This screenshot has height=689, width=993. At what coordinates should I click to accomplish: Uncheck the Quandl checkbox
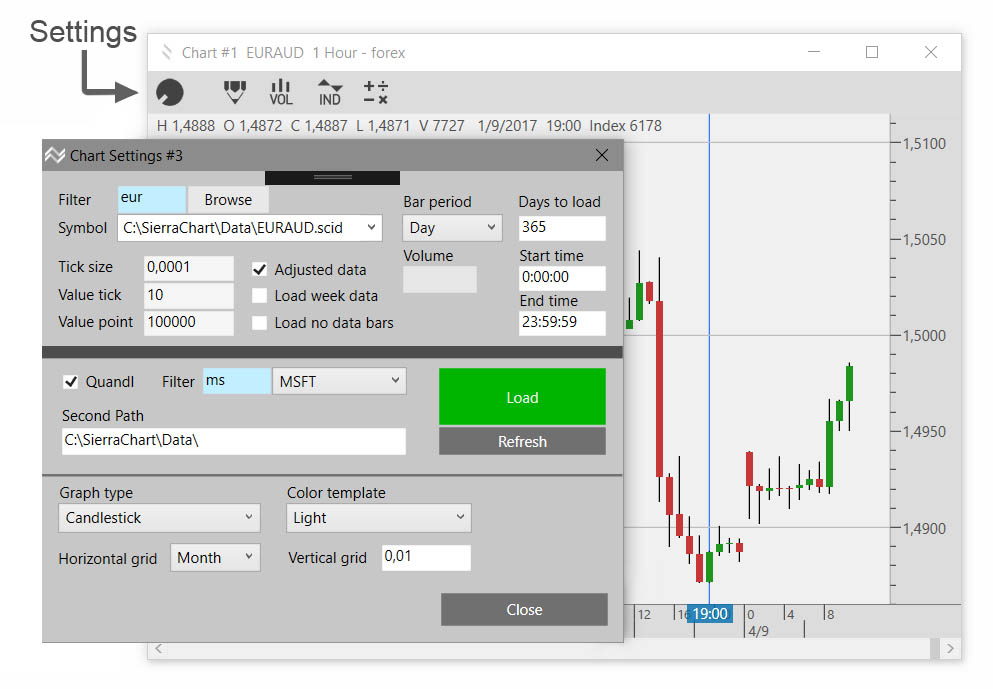pyautogui.click(x=71, y=381)
